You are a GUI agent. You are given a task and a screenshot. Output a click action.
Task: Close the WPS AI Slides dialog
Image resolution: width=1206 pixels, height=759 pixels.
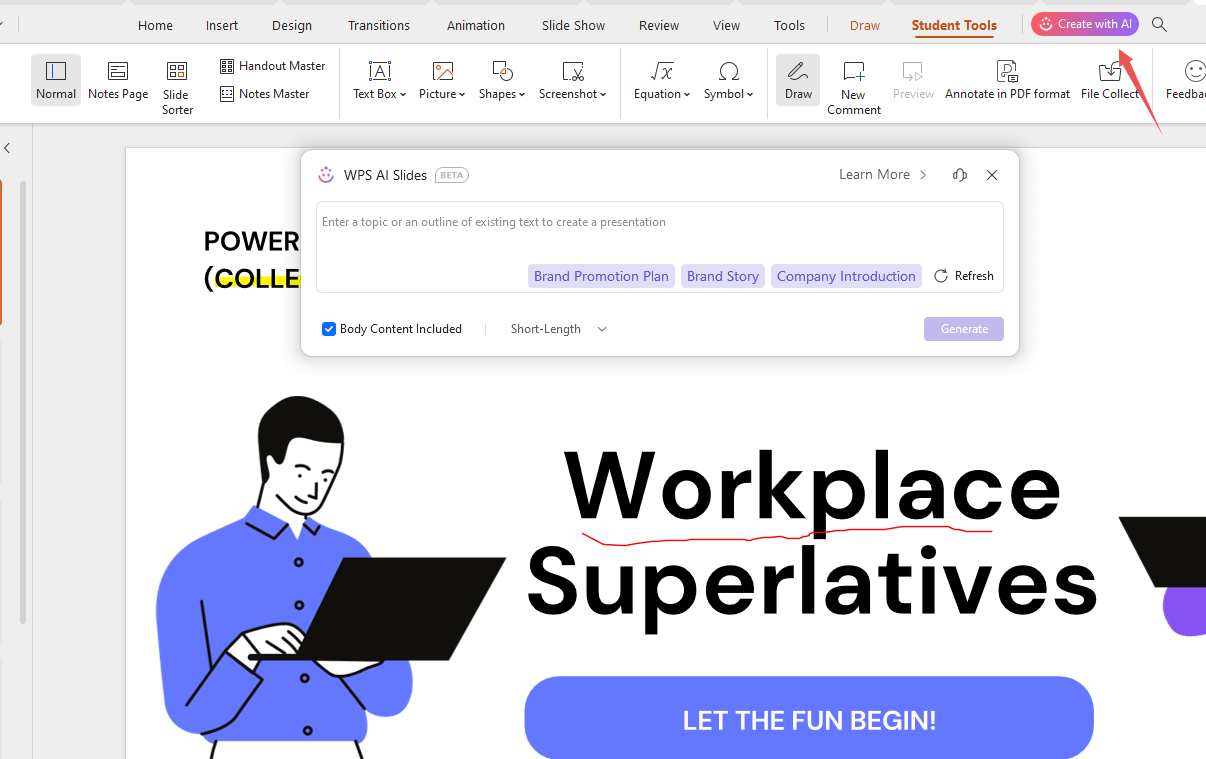[992, 175]
